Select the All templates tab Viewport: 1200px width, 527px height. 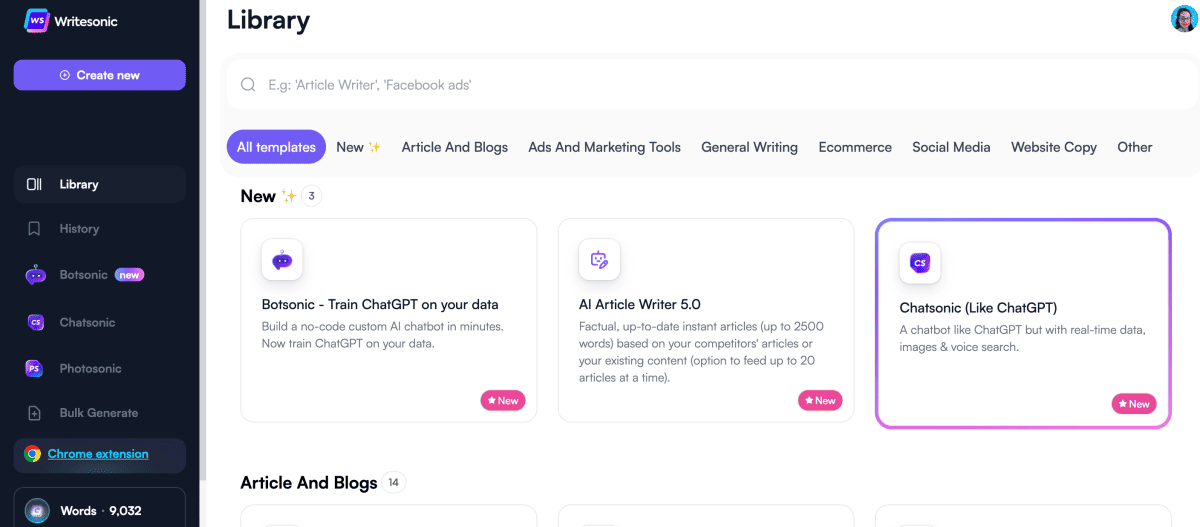point(276,147)
